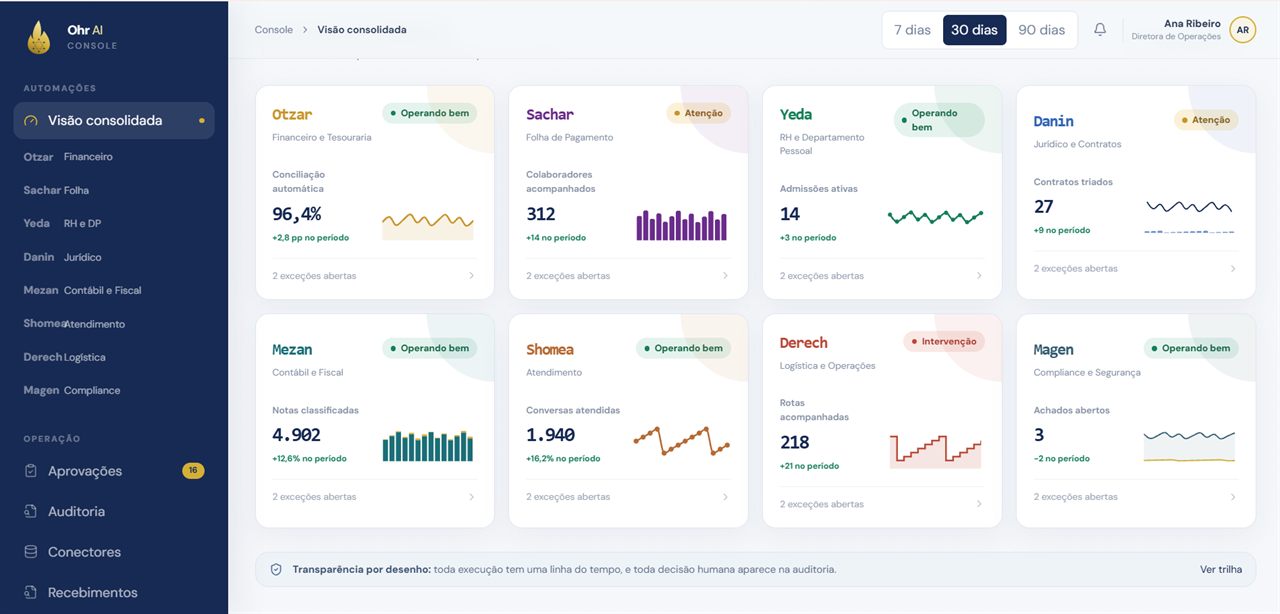Click the shield icon in transparency banner

point(276,569)
